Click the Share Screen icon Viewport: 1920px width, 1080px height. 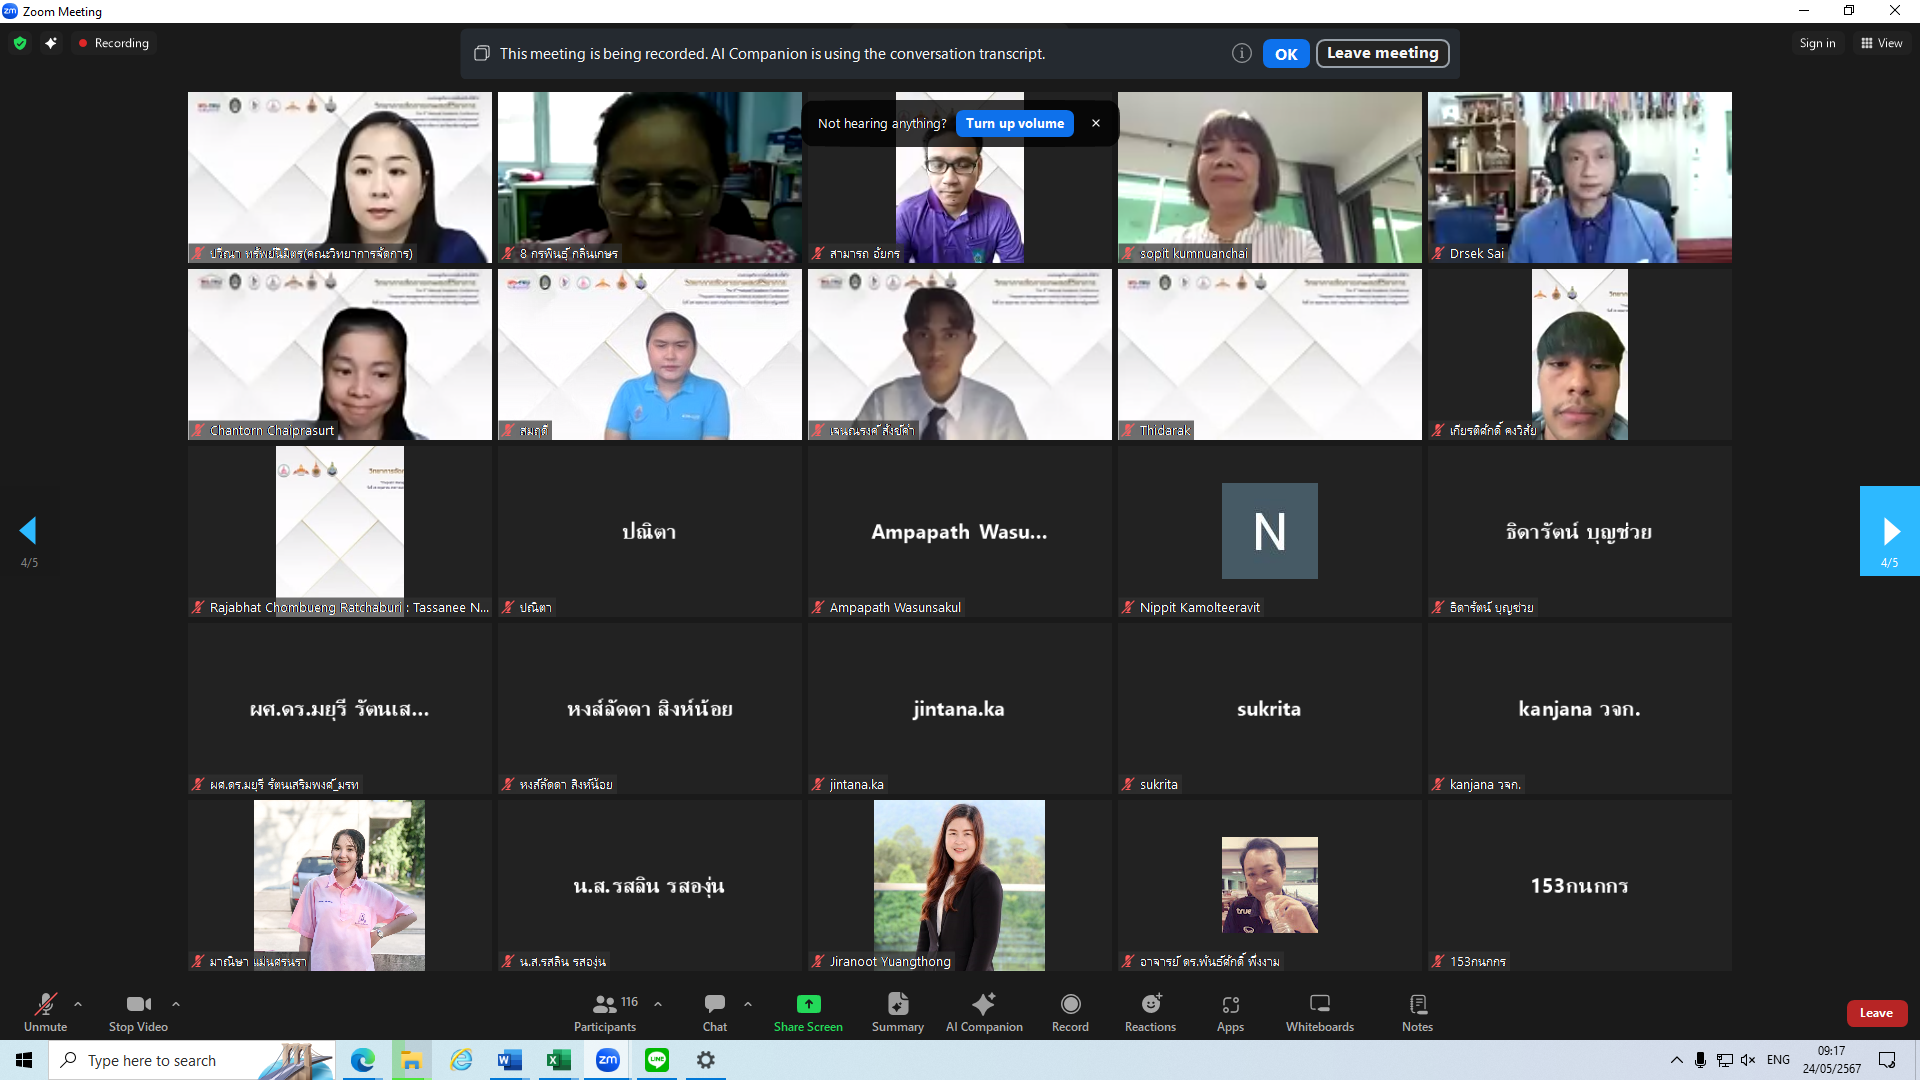tap(808, 1004)
